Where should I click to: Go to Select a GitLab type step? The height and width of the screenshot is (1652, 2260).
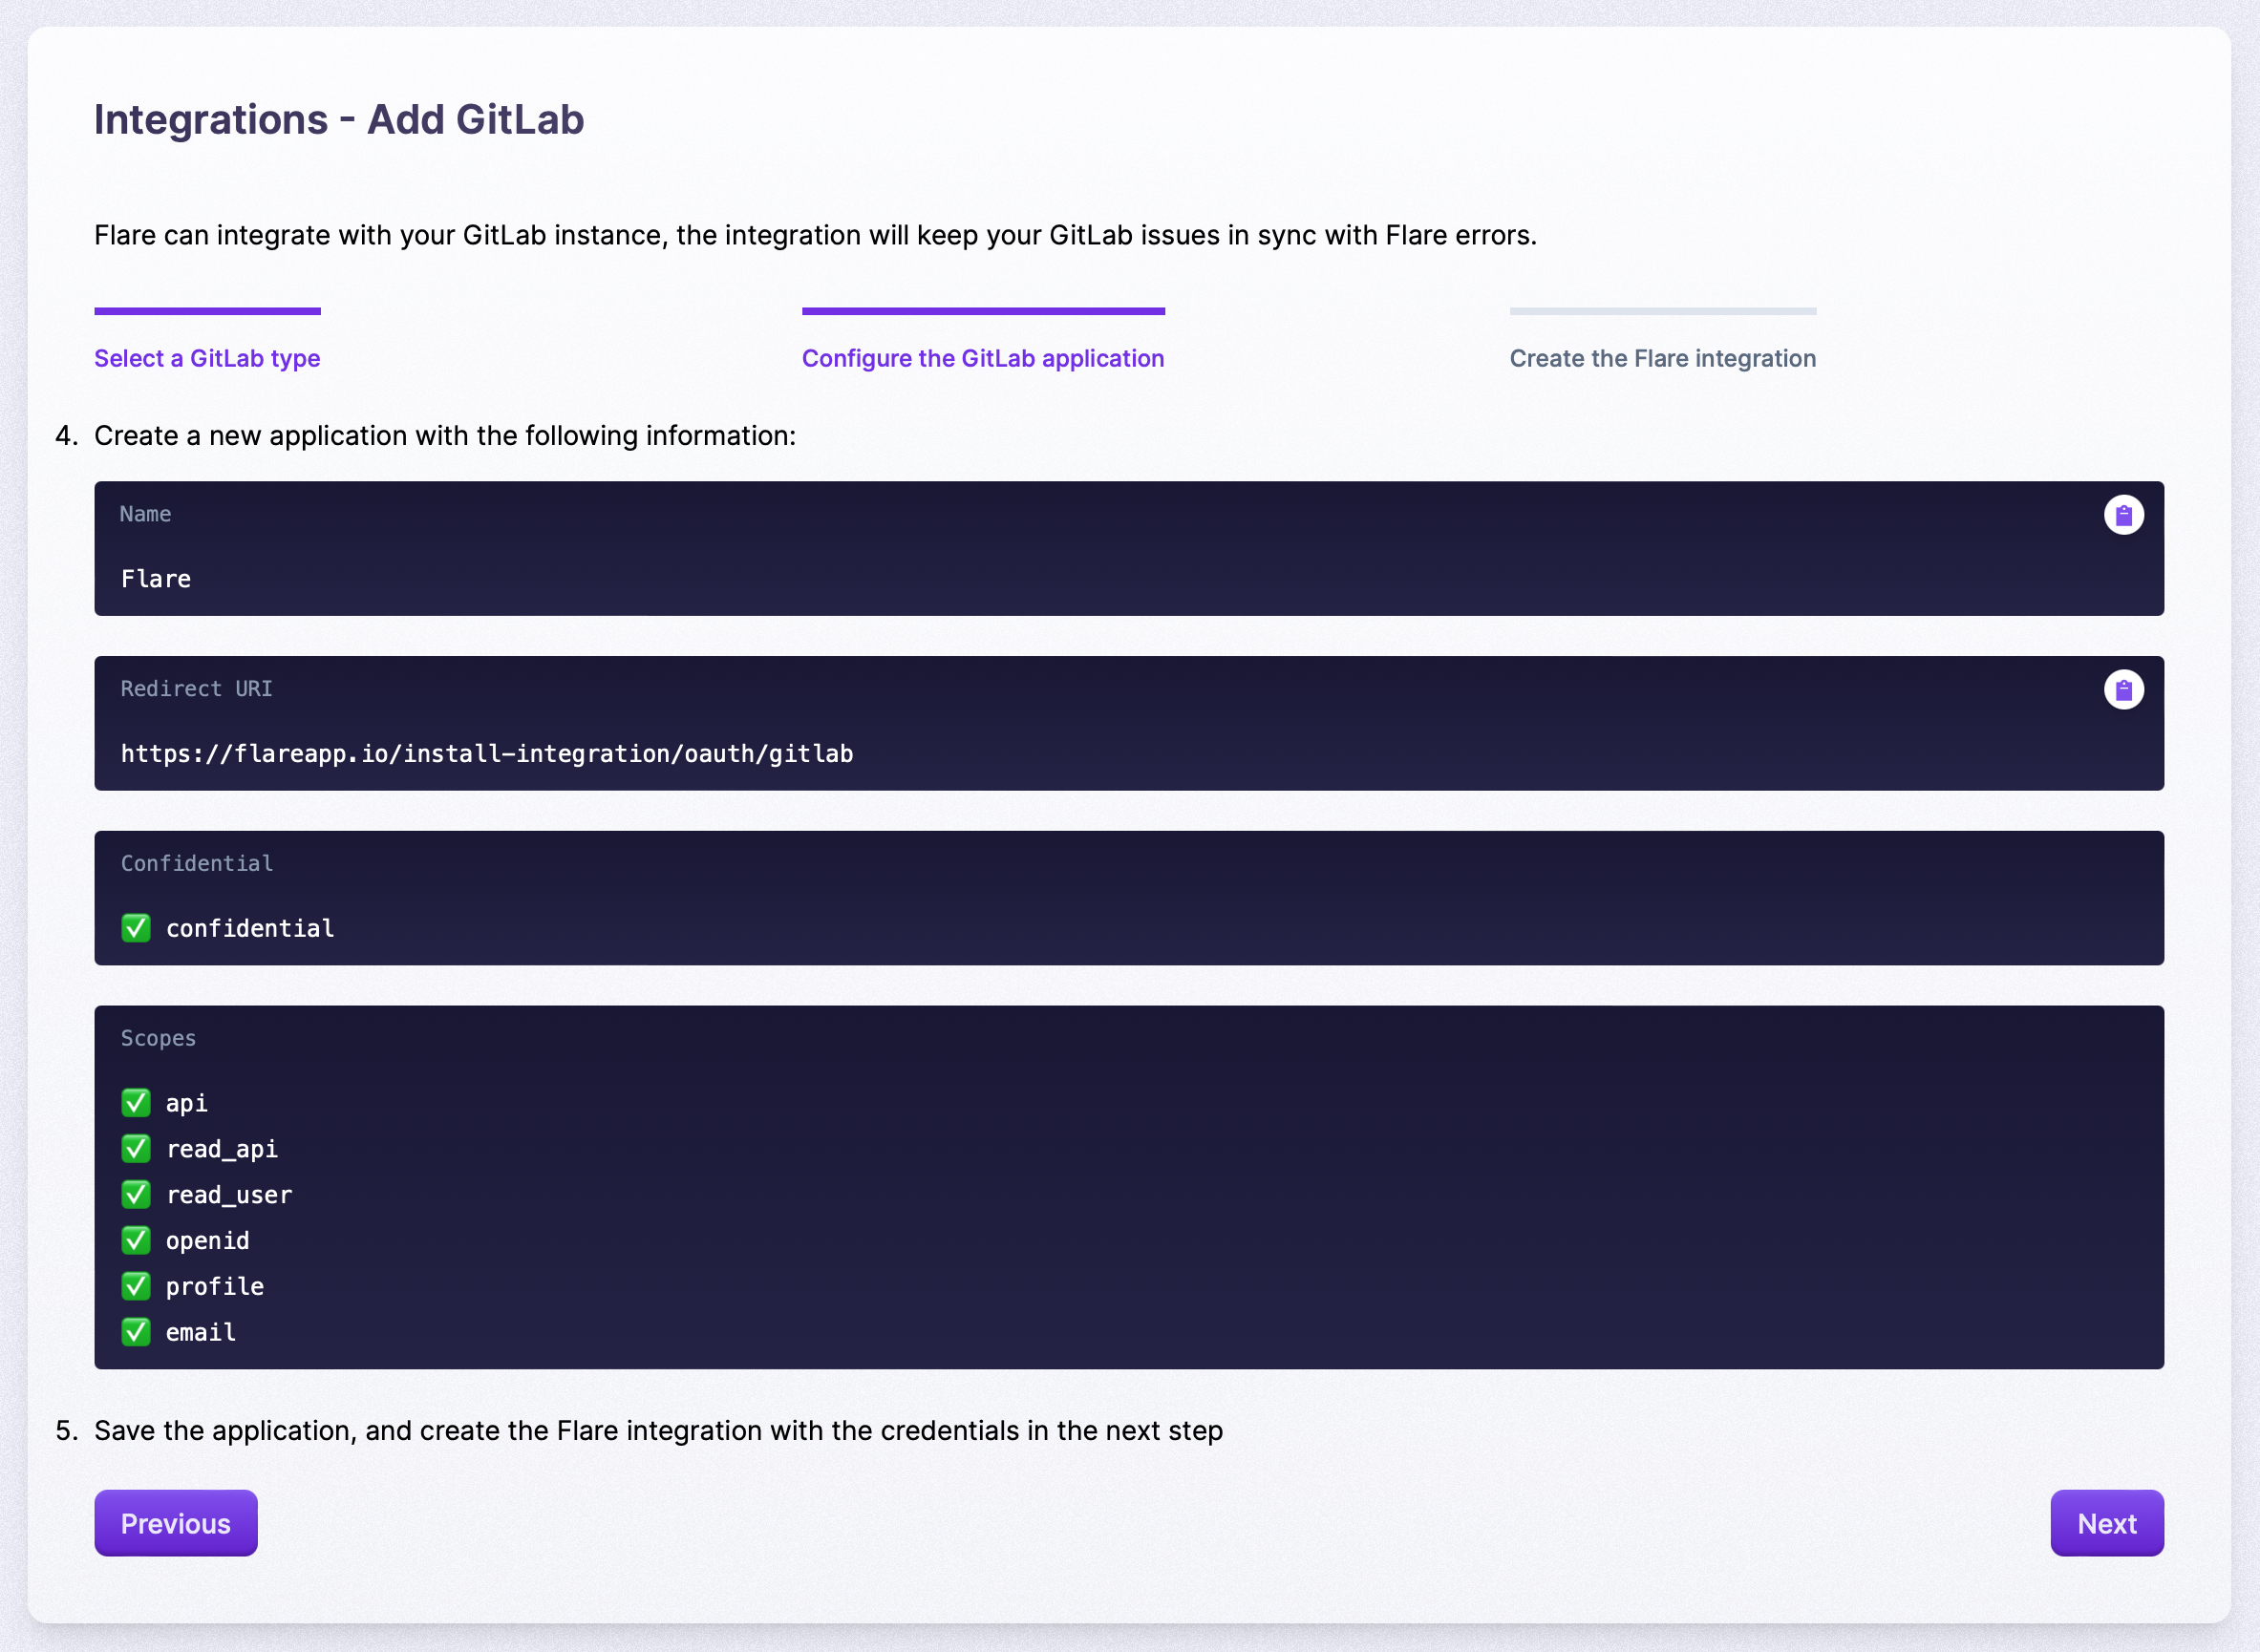coord(207,358)
